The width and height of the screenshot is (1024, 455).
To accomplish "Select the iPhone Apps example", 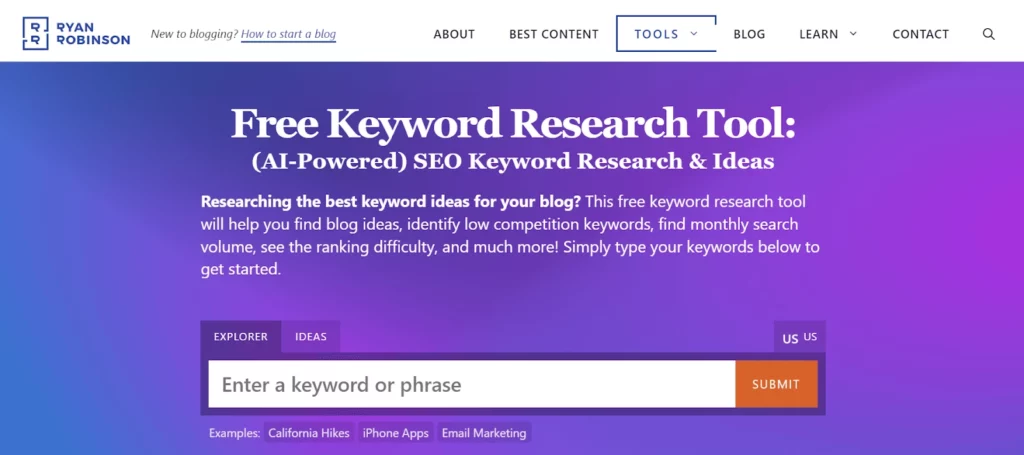I will [396, 433].
